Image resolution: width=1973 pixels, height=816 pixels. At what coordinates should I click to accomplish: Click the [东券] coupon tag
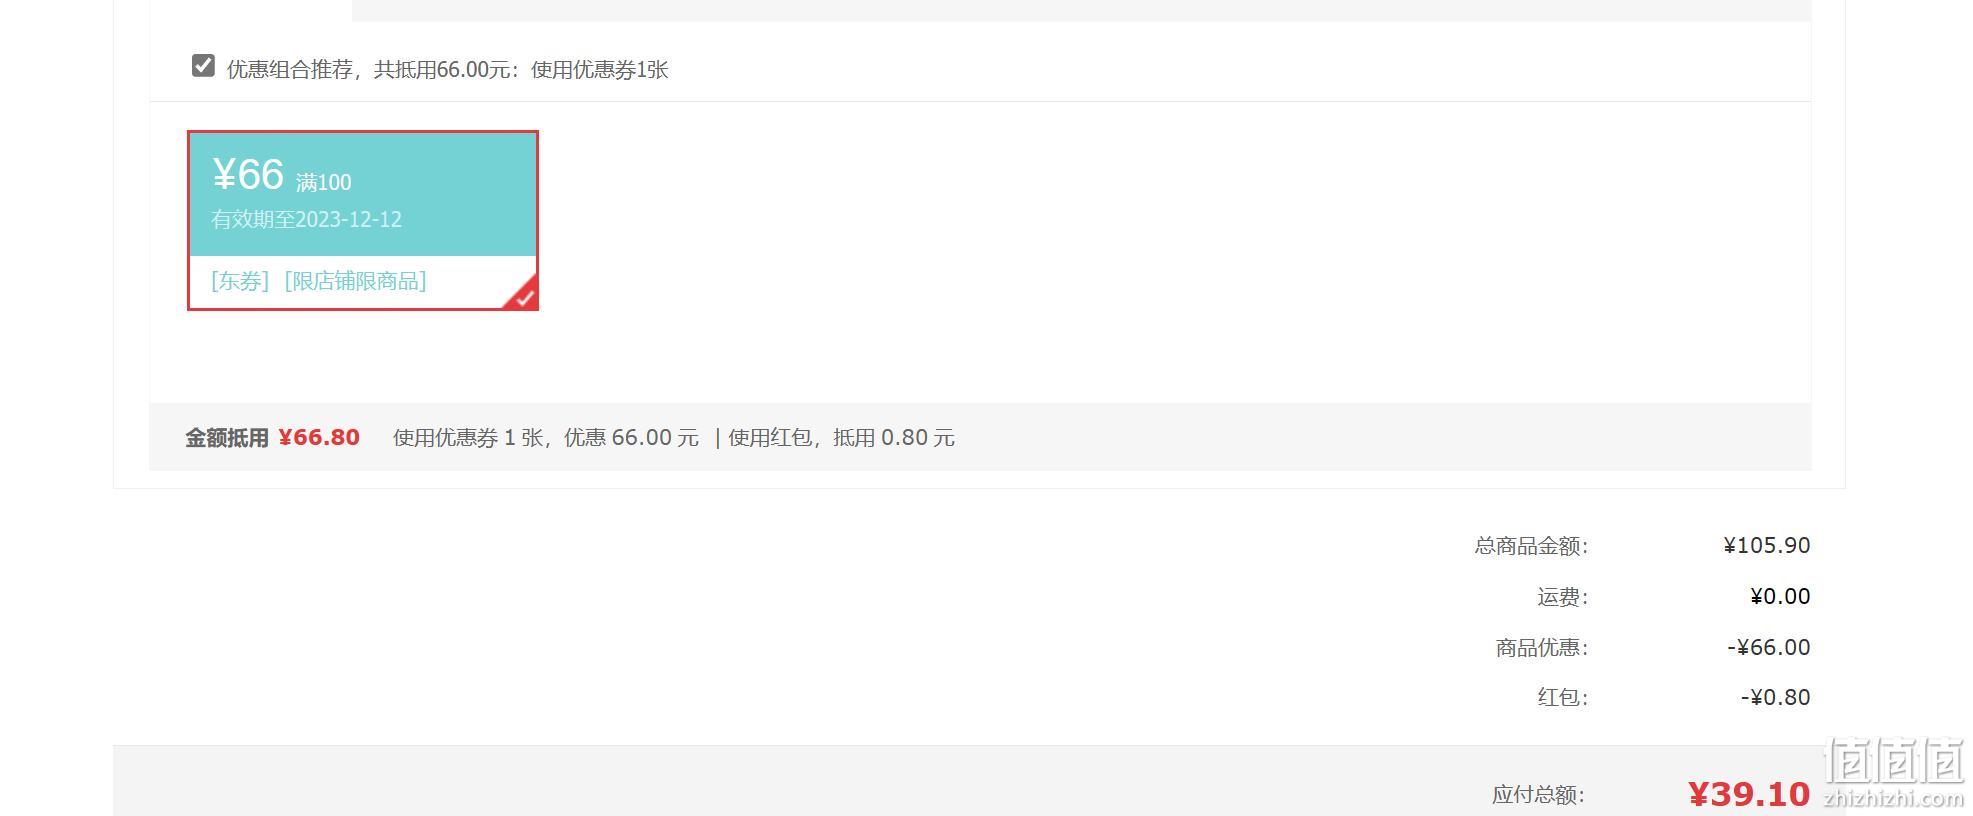pyautogui.click(x=240, y=281)
